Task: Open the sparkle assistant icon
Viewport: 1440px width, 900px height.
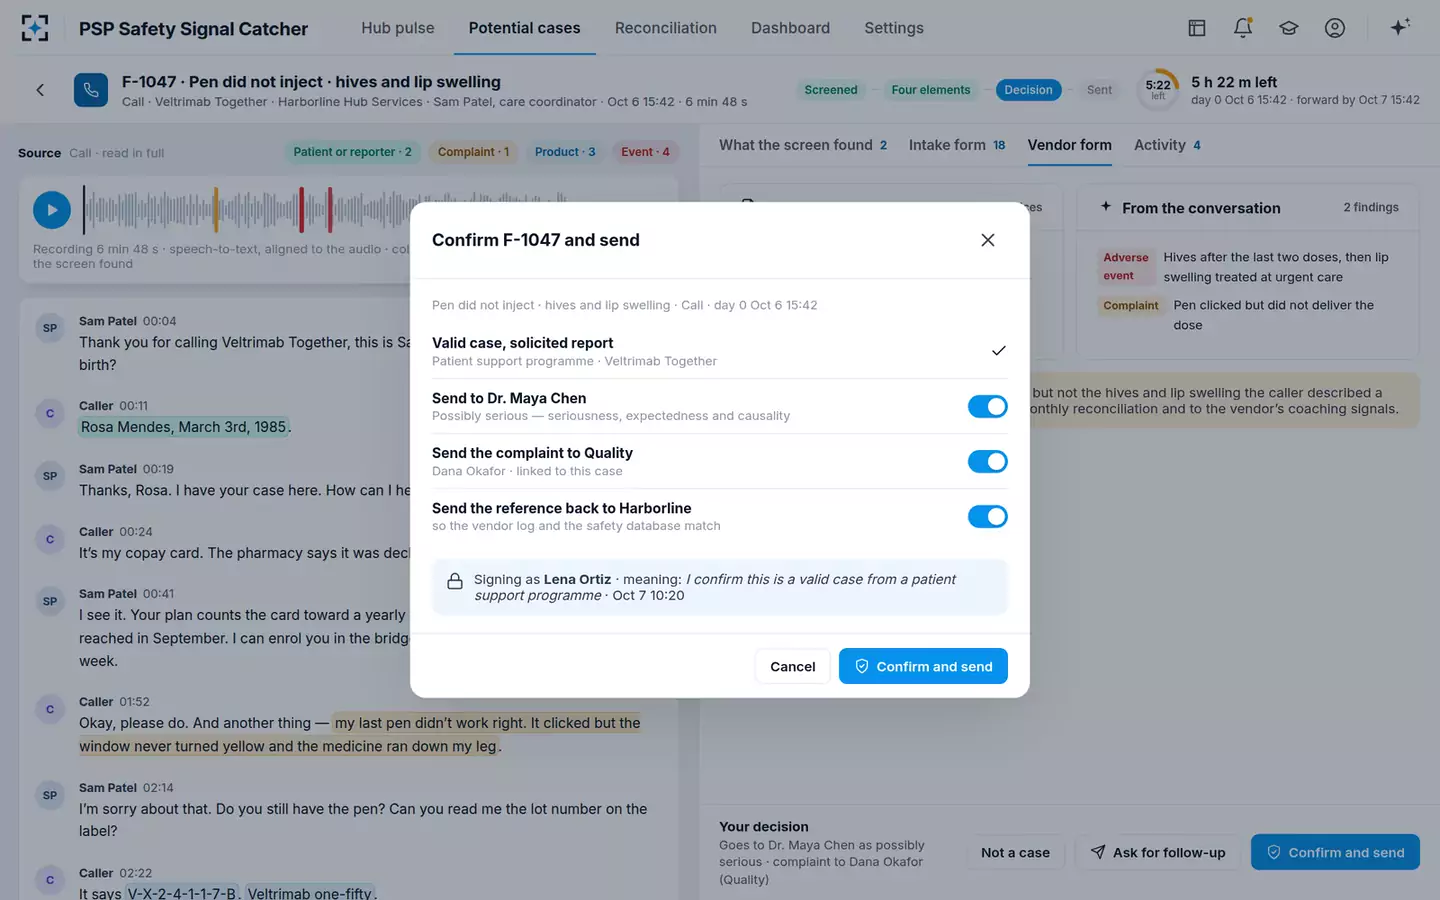Action: 1400,27
